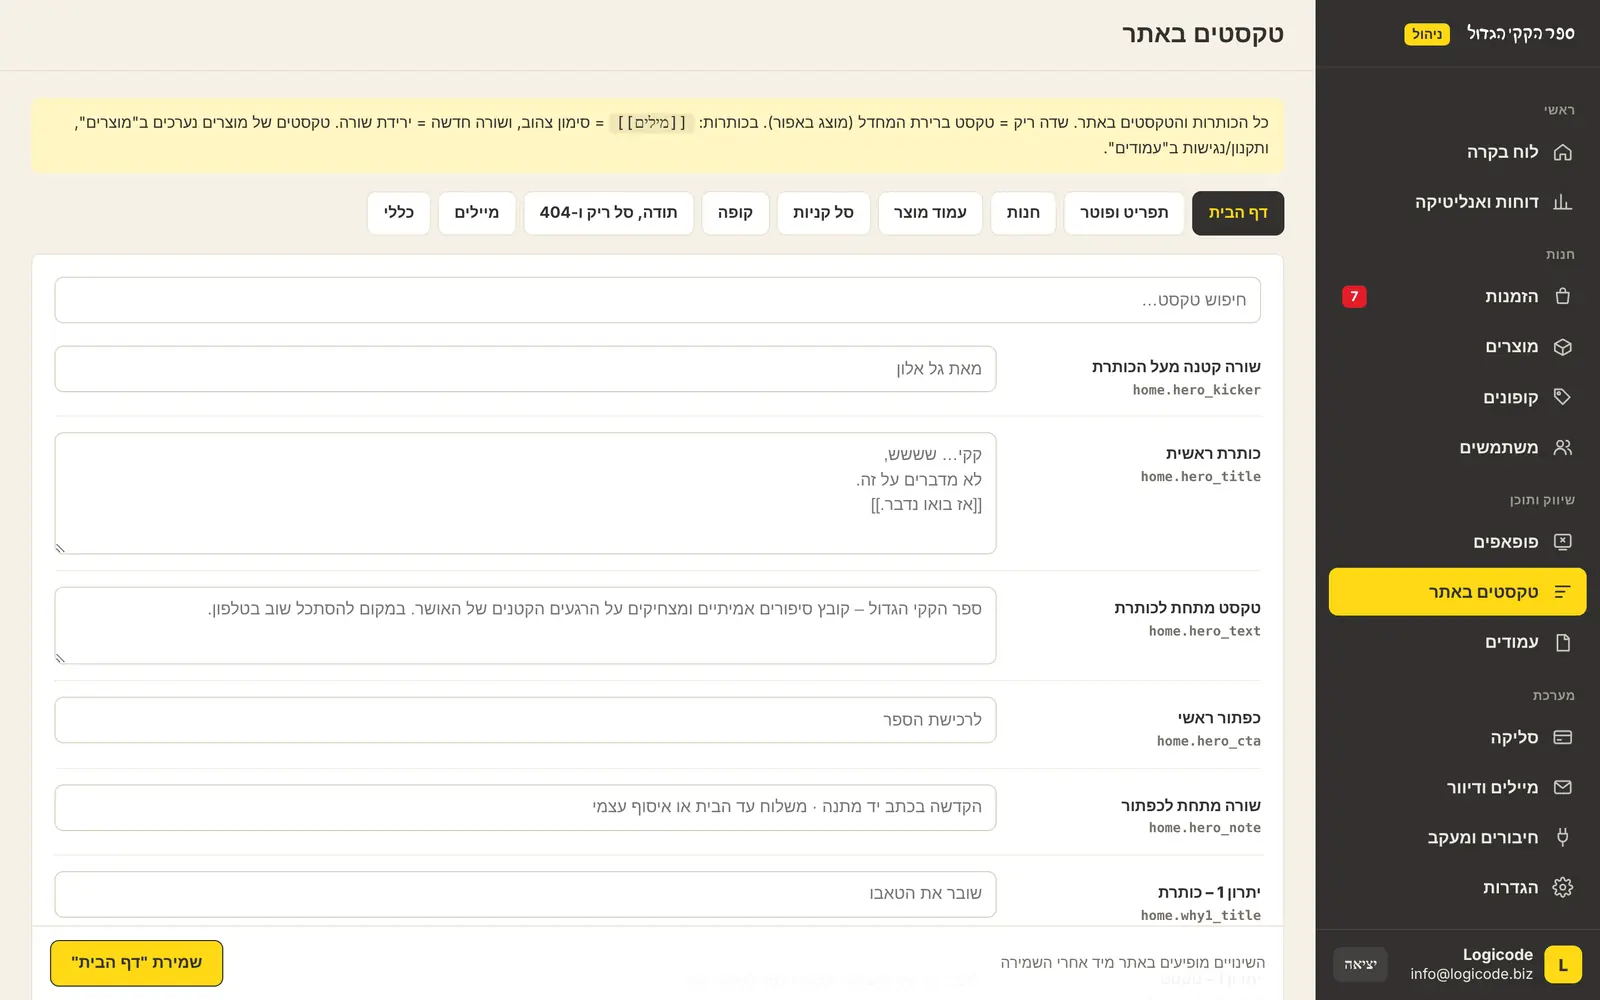
Task: Click the gear icon for הגדרות
Action: click(1563, 887)
